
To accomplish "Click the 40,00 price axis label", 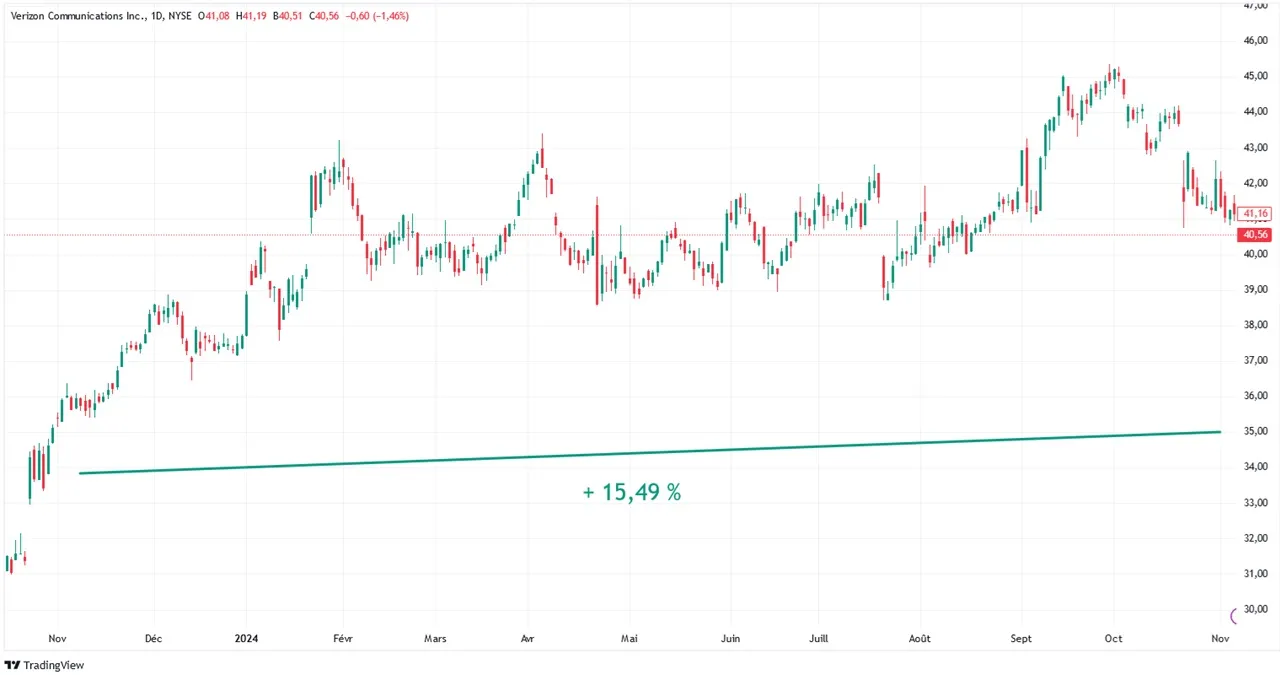I will tap(1256, 254).
